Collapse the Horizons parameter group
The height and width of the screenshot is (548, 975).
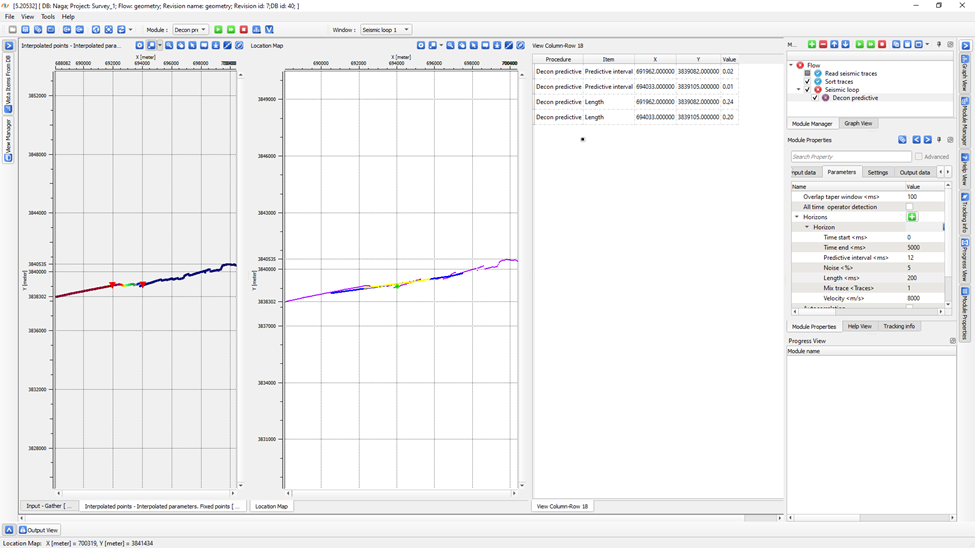click(797, 217)
